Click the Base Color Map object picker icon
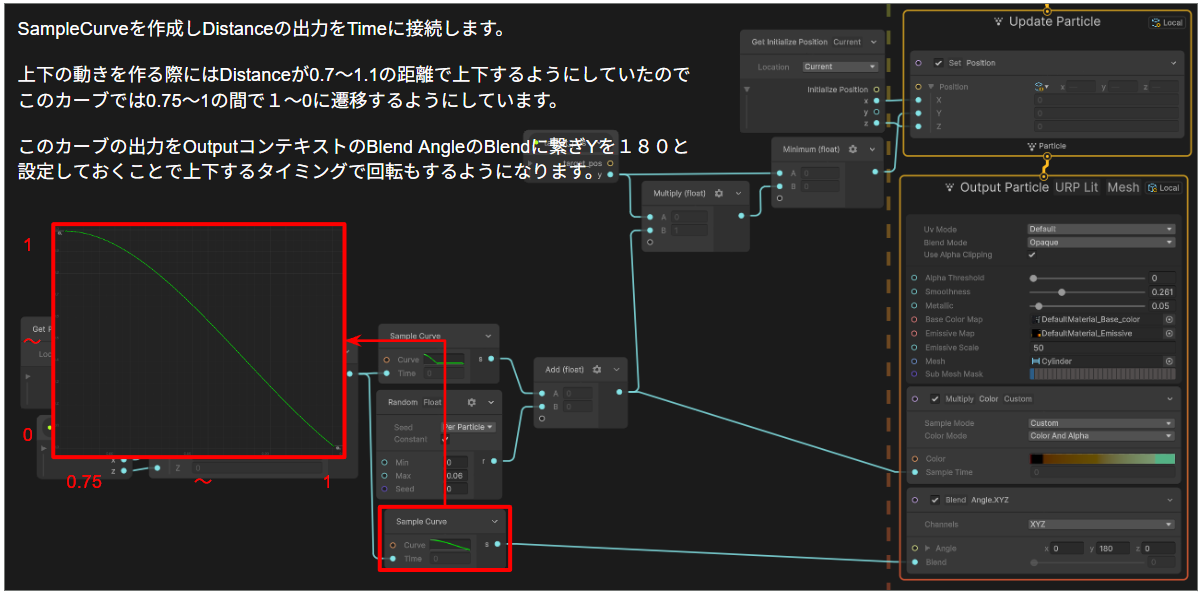 pyautogui.click(x=1168, y=319)
